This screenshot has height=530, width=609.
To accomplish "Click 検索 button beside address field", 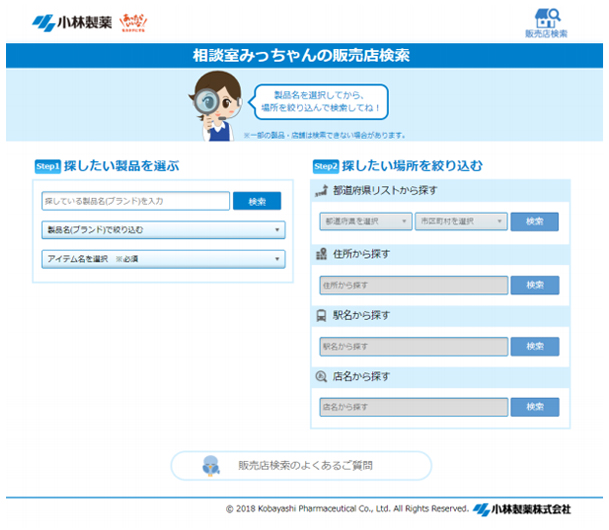I will (535, 285).
